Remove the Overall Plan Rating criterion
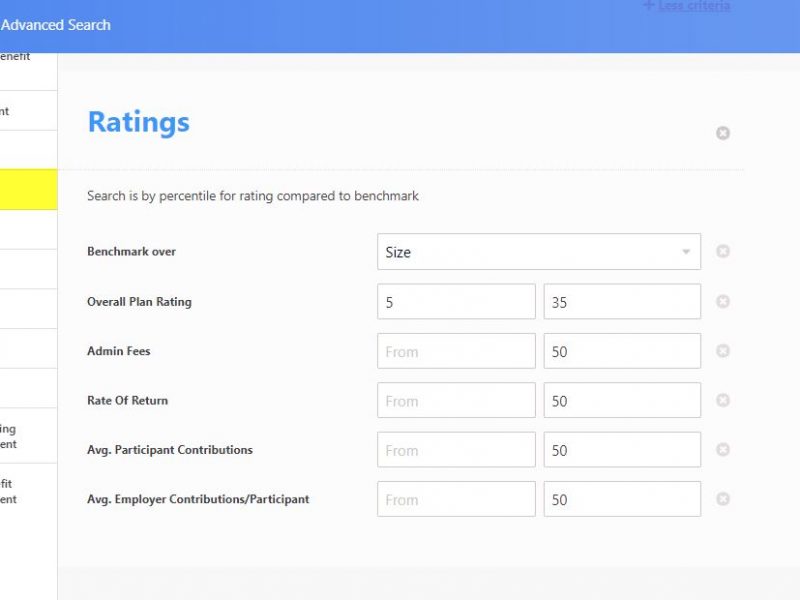800x600 pixels. pyautogui.click(x=723, y=301)
